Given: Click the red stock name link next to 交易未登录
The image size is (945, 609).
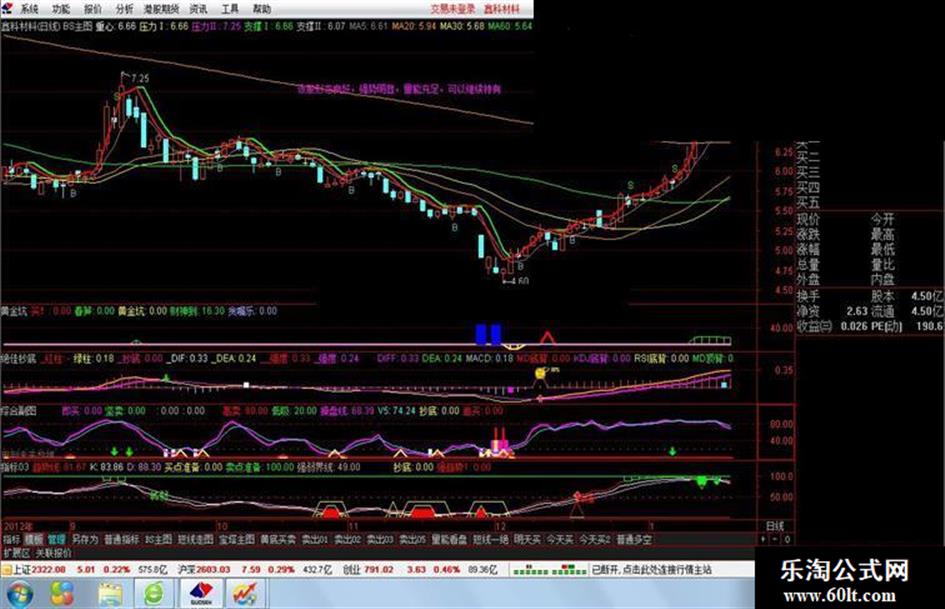Looking at the screenshot, I should 501,8.
